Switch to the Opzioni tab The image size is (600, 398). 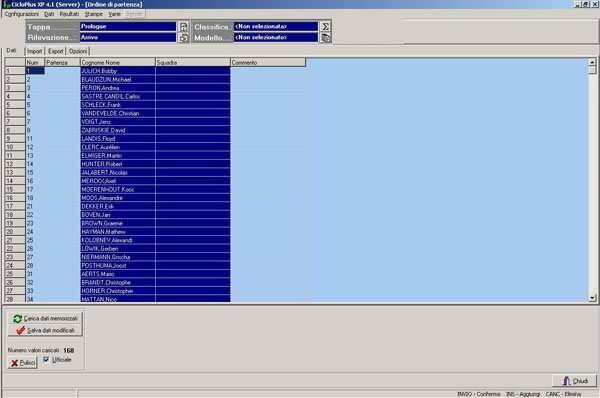(78, 51)
